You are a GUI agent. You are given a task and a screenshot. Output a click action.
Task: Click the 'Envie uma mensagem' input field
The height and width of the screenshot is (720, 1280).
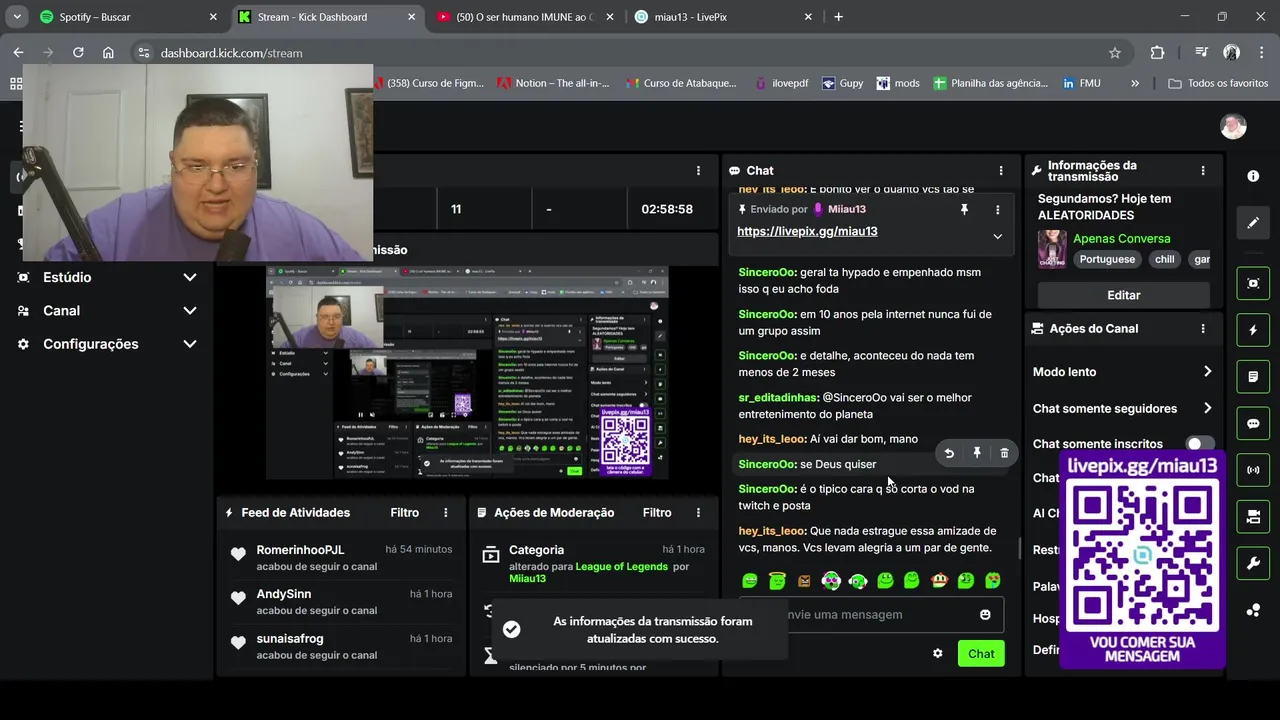tap(870, 614)
